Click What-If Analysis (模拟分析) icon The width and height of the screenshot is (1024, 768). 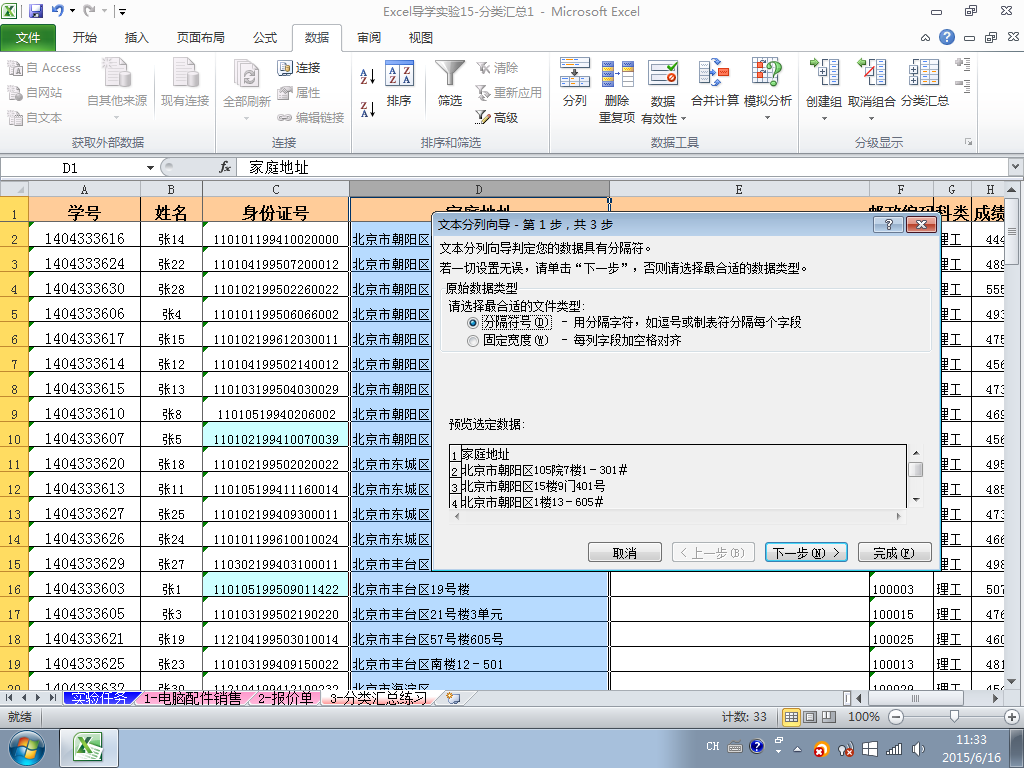767,72
